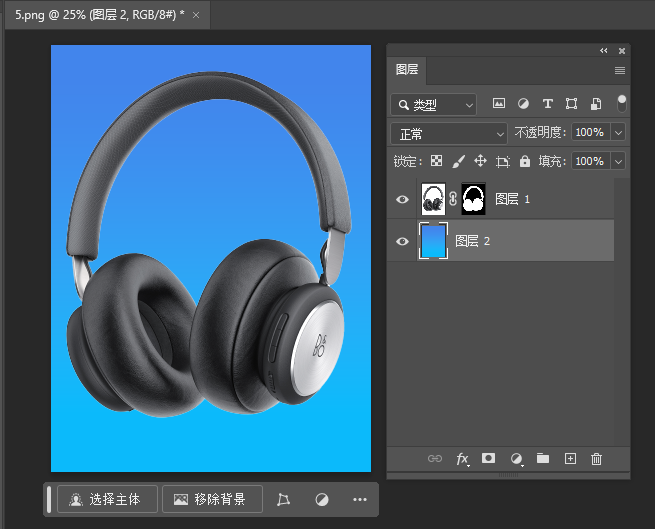Viewport: 655px width, 529px height.
Task: Filter layers by type (T) icon
Action: click(547, 103)
